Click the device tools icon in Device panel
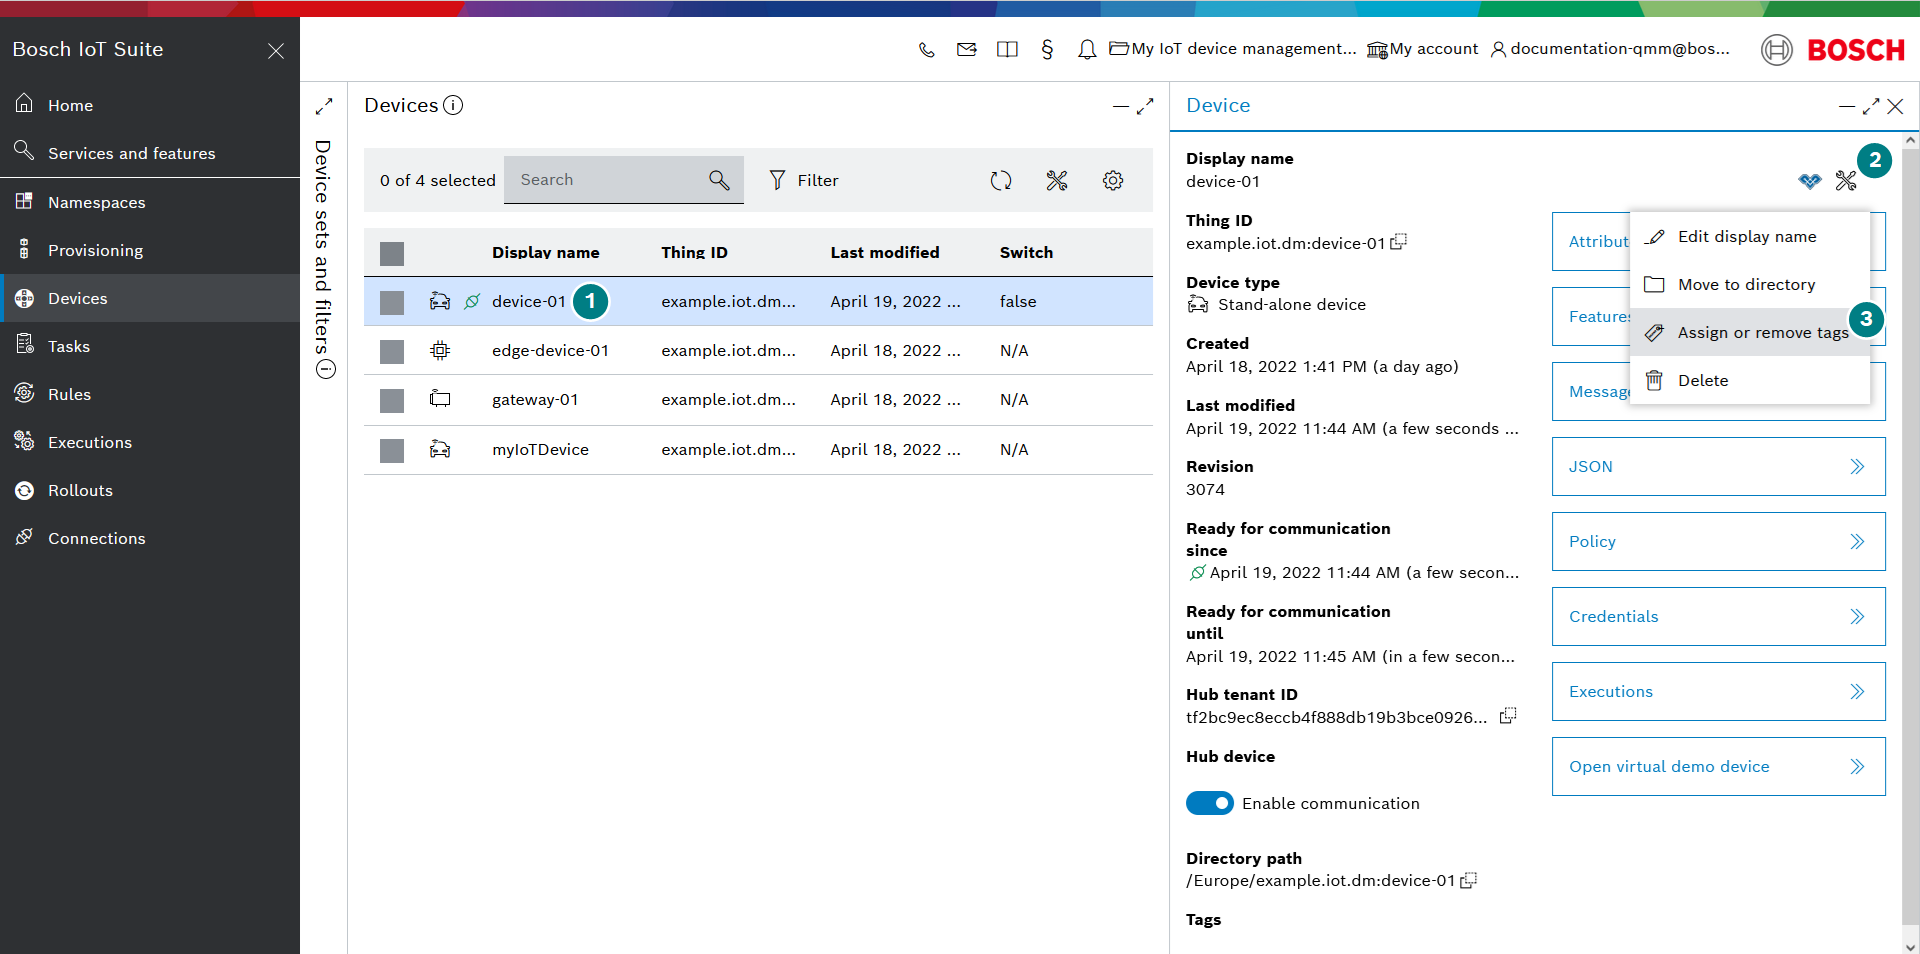The image size is (1920, 954). [1846, 181]
